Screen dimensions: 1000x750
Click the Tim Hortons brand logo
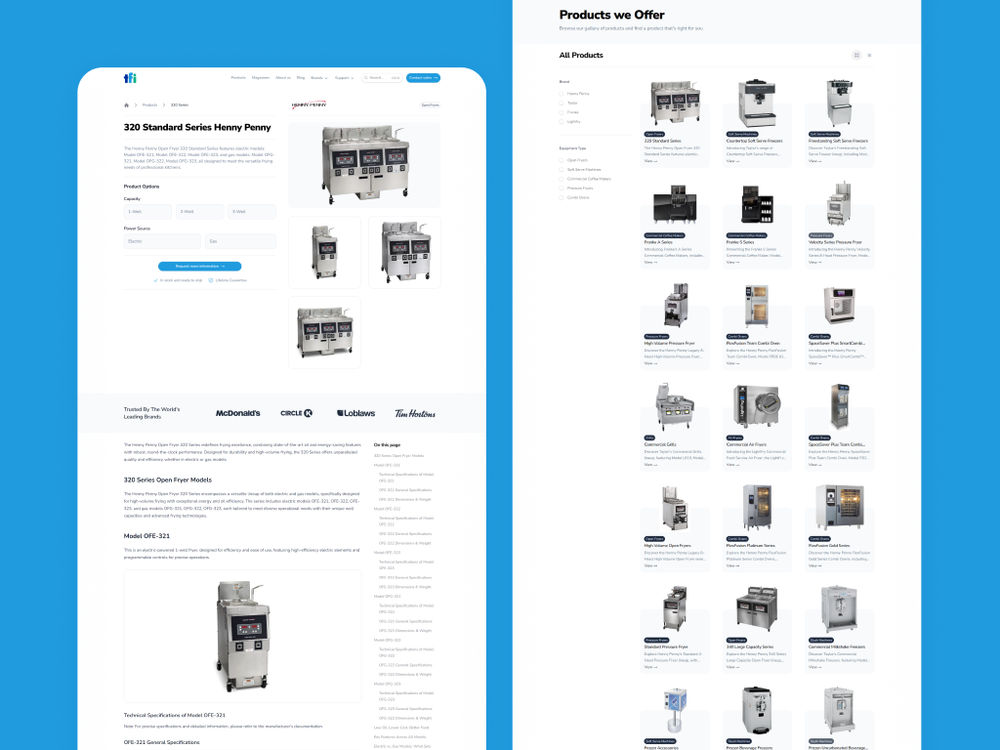point(415,413)
